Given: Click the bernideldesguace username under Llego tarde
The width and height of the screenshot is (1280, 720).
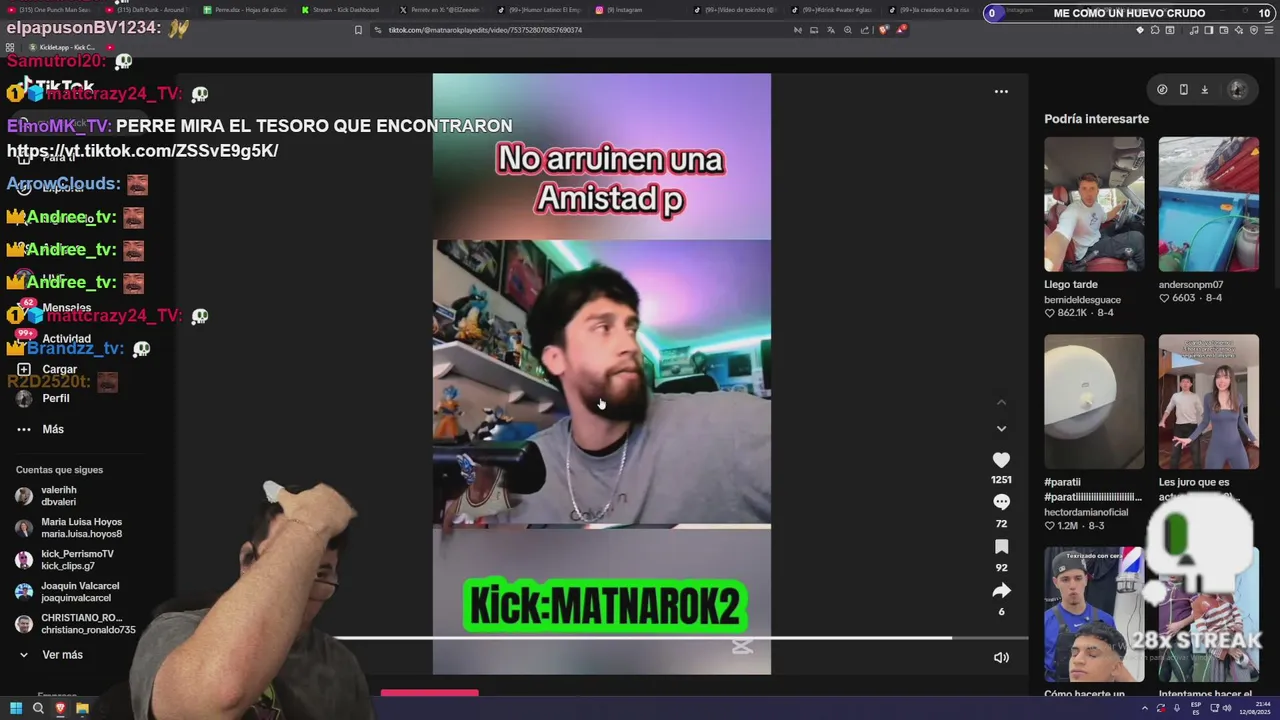Looking at the screenshot, I should (x=1082, y=299).
